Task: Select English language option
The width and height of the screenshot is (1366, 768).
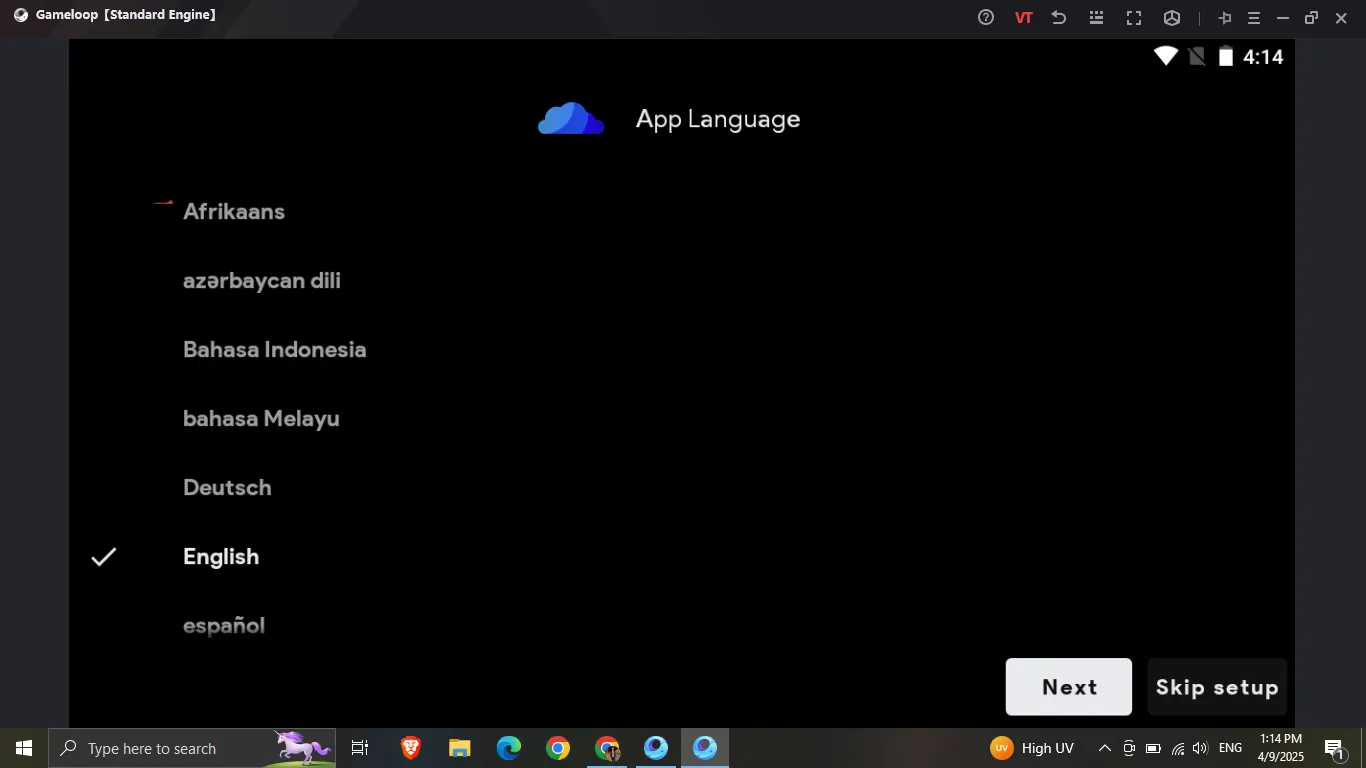Action: (221, 557)
